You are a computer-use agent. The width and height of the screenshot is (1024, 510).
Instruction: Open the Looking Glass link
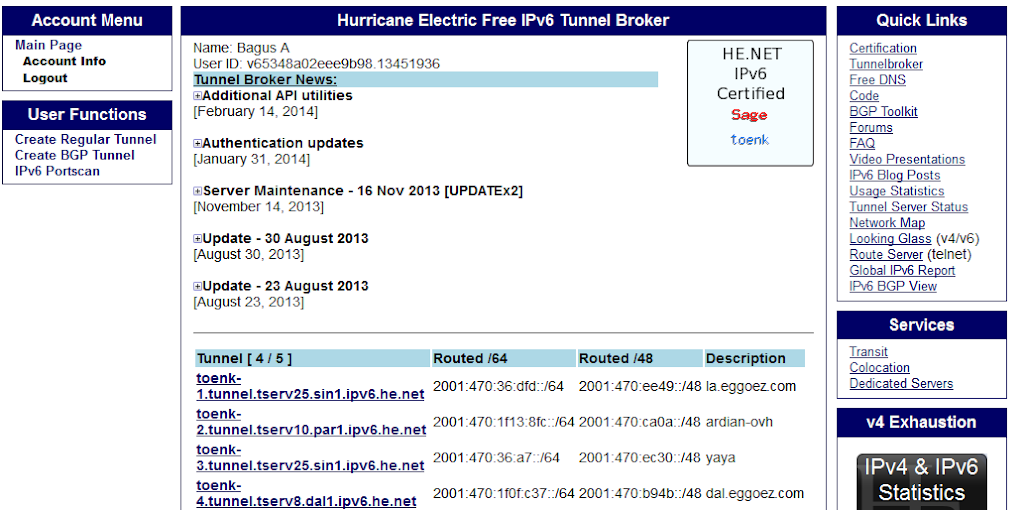pos(890,238)
